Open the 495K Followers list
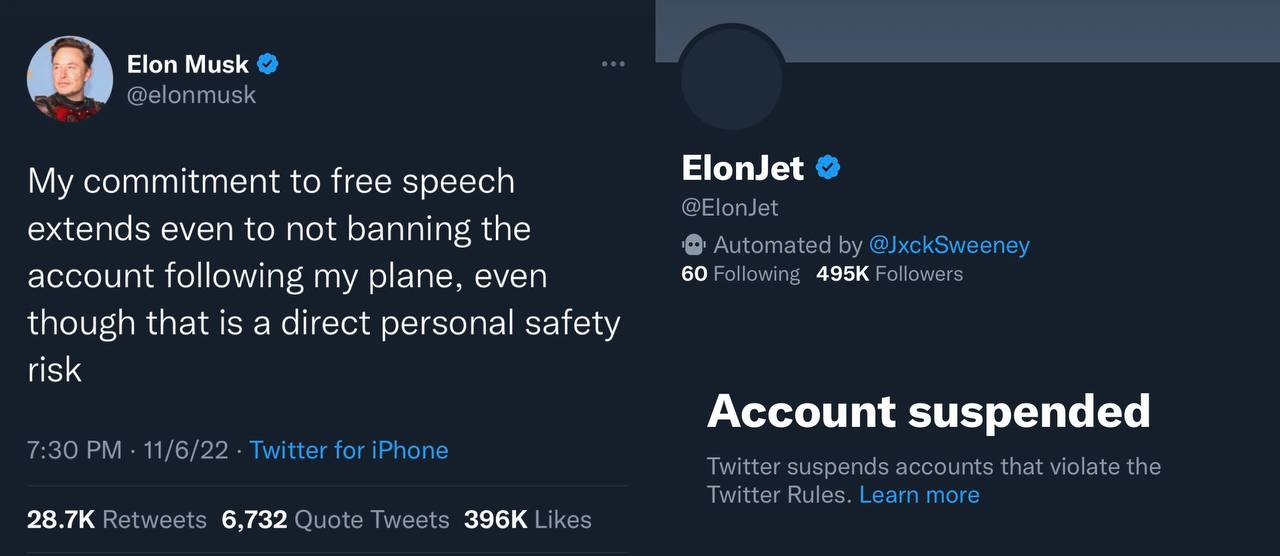The width and height of the screenshot is (1280, 556). coord(889,274)
